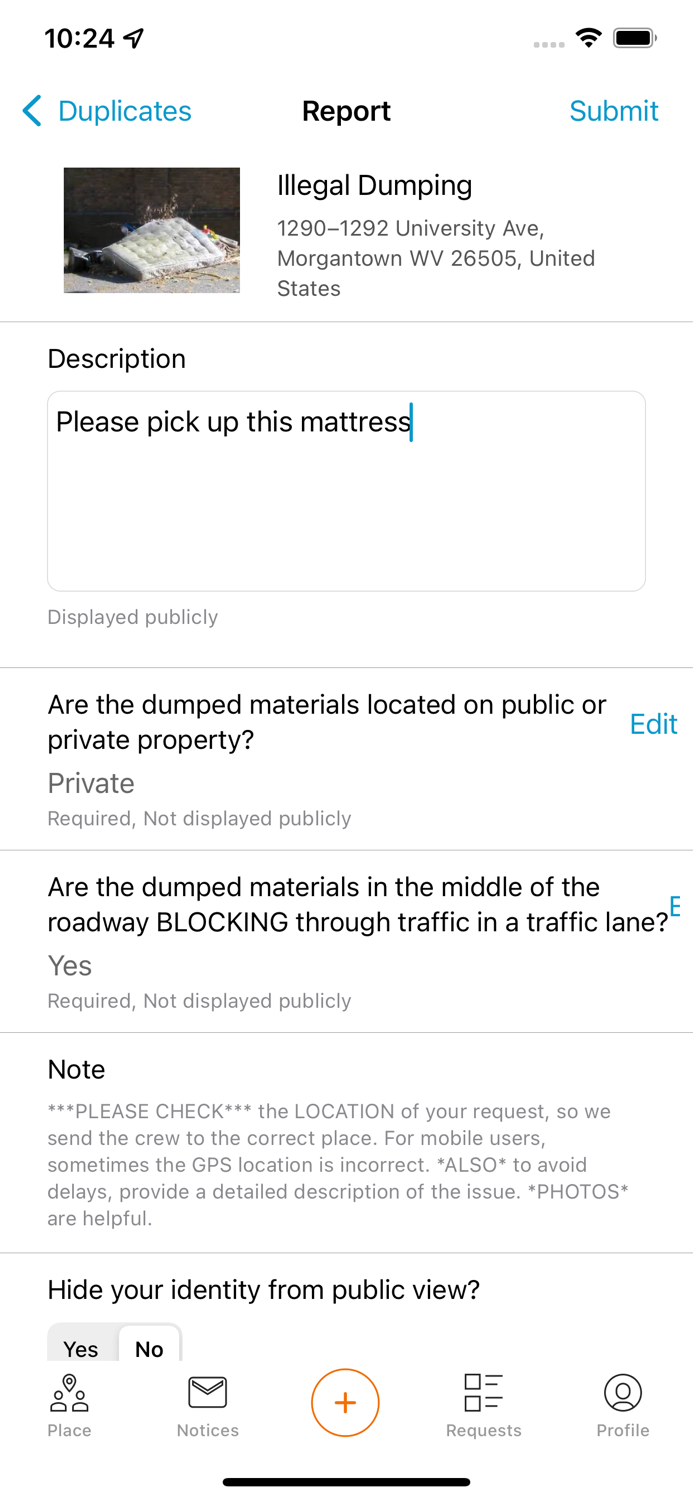Tap the back chevron arrow icon

point(32,111)
